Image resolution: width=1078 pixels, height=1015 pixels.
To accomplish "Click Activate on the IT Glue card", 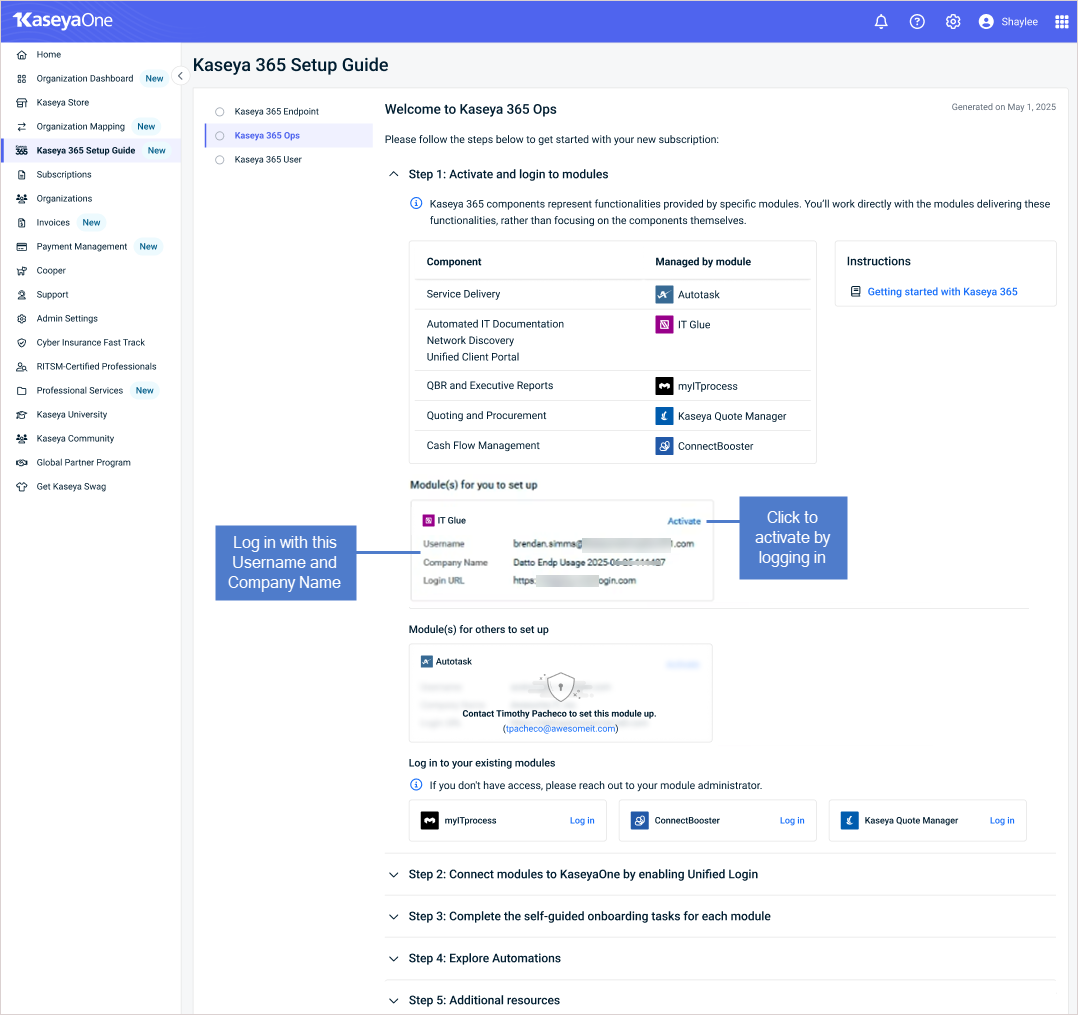I will [684, 521].
